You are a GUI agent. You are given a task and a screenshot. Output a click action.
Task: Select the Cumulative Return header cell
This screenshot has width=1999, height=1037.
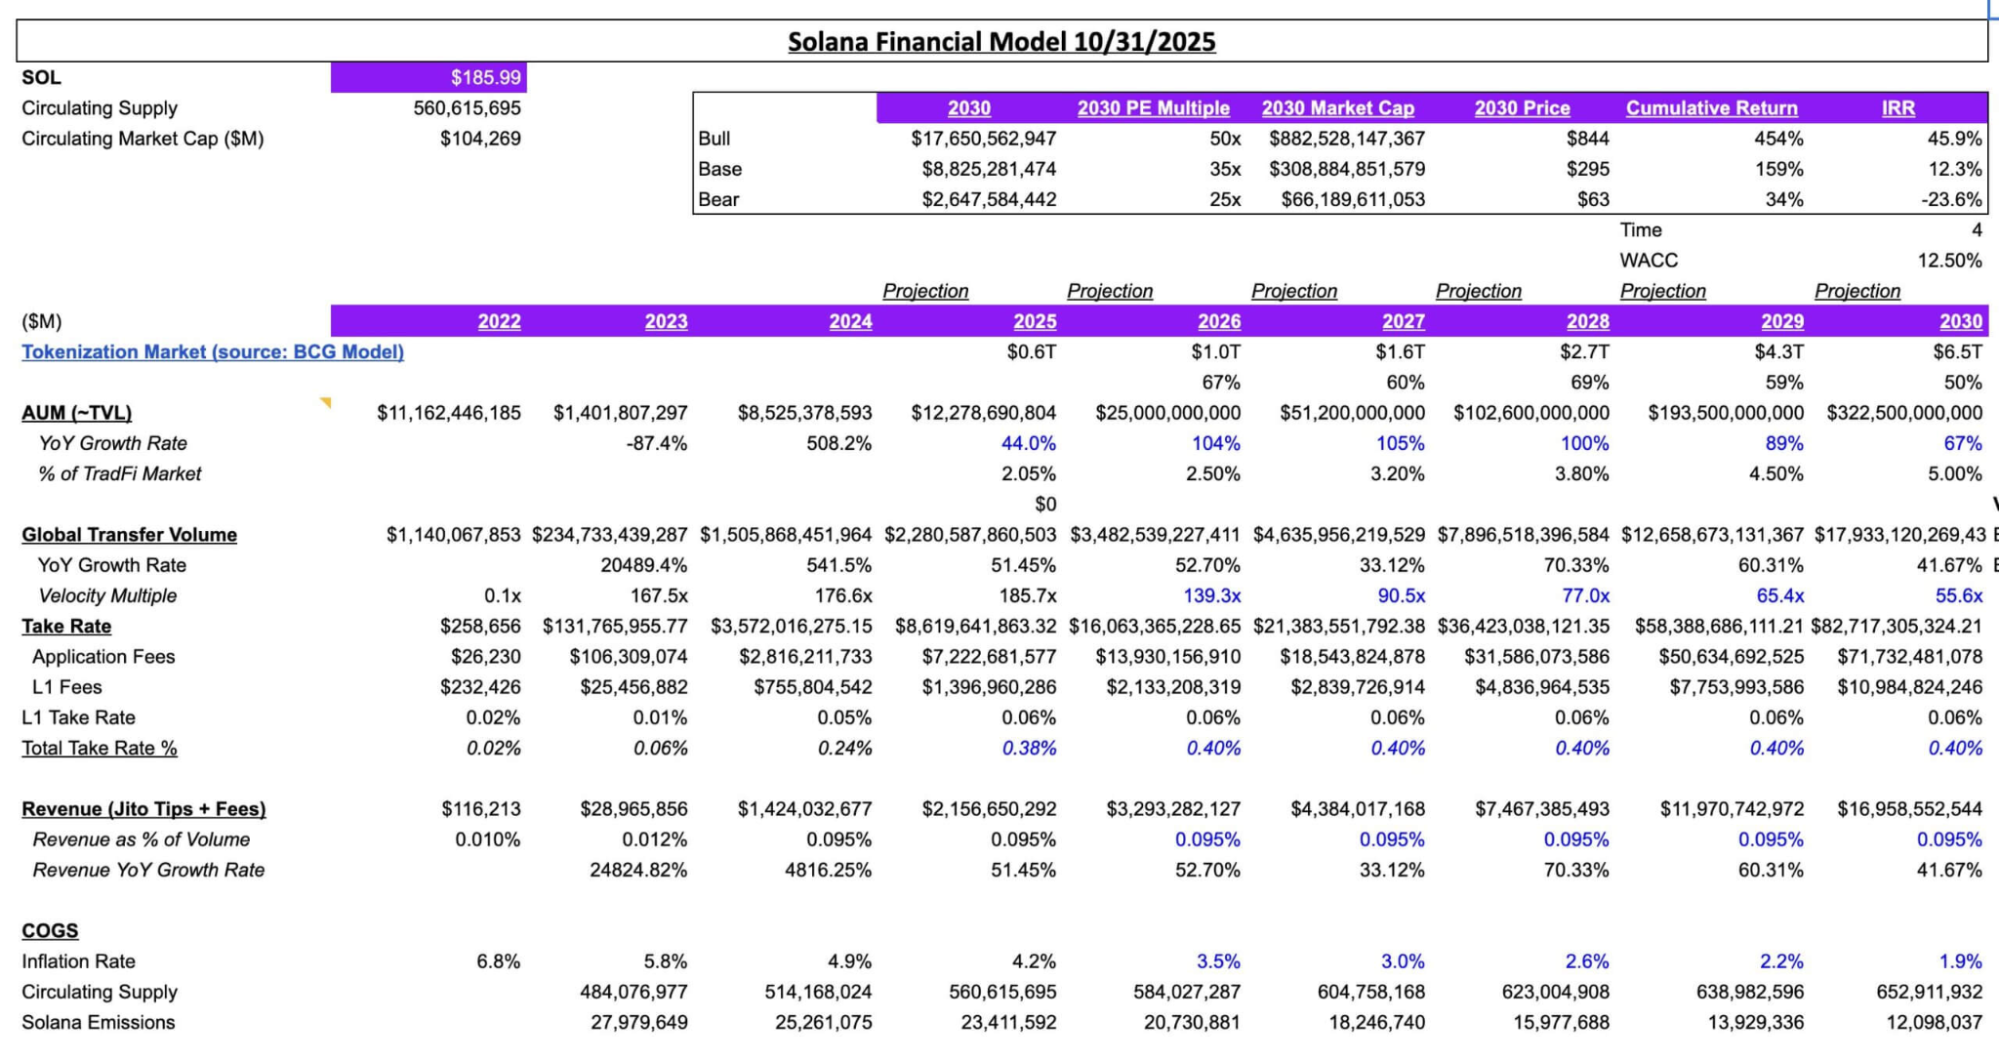[x=1711, y=108]
